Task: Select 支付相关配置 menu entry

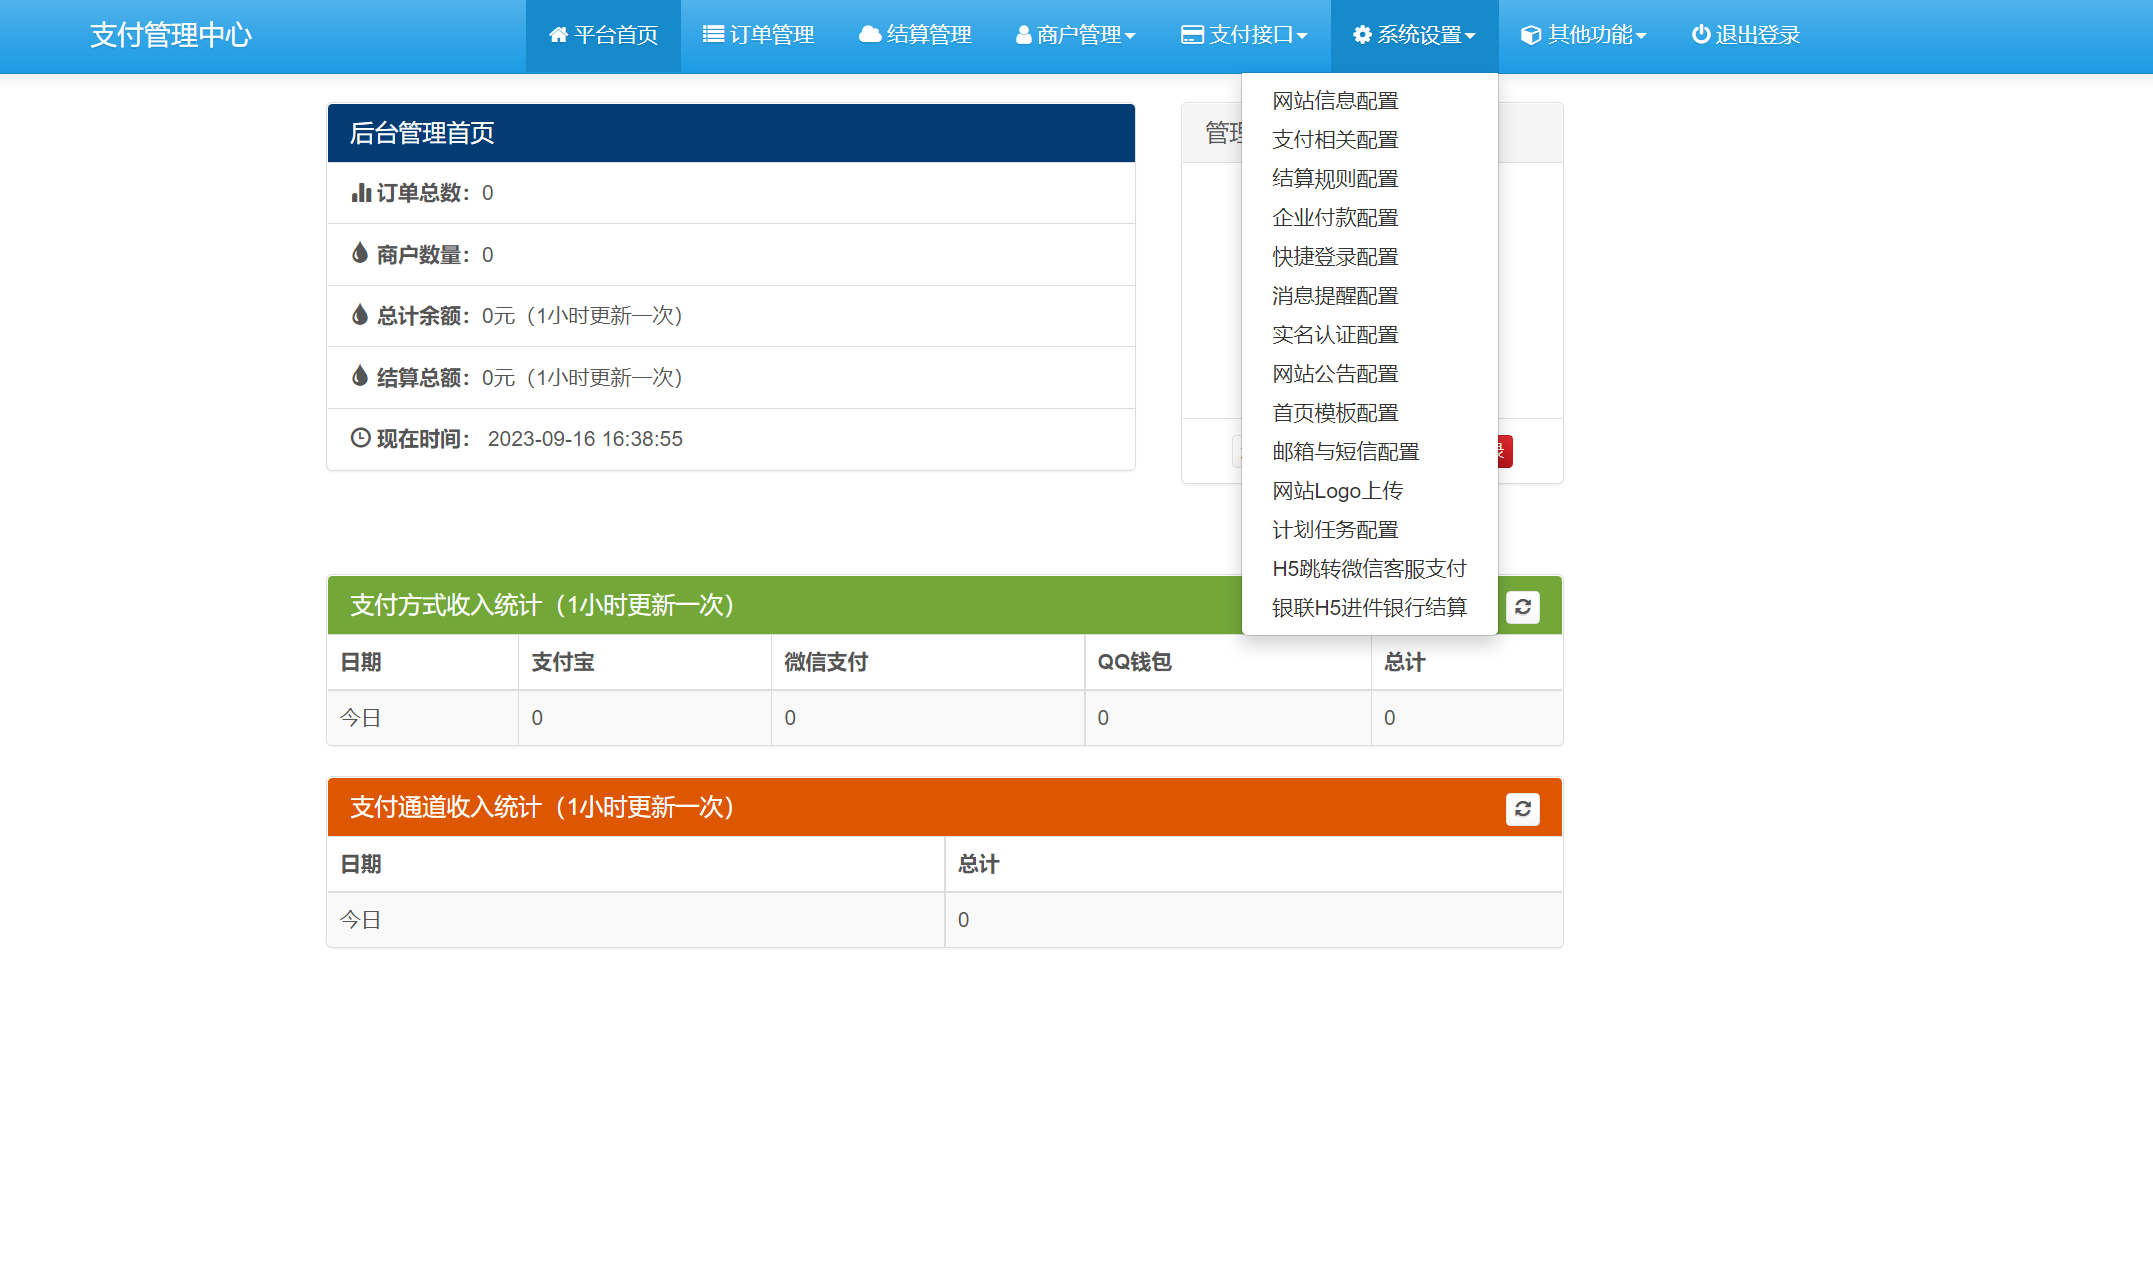Action: click(x=1335, y=139)
